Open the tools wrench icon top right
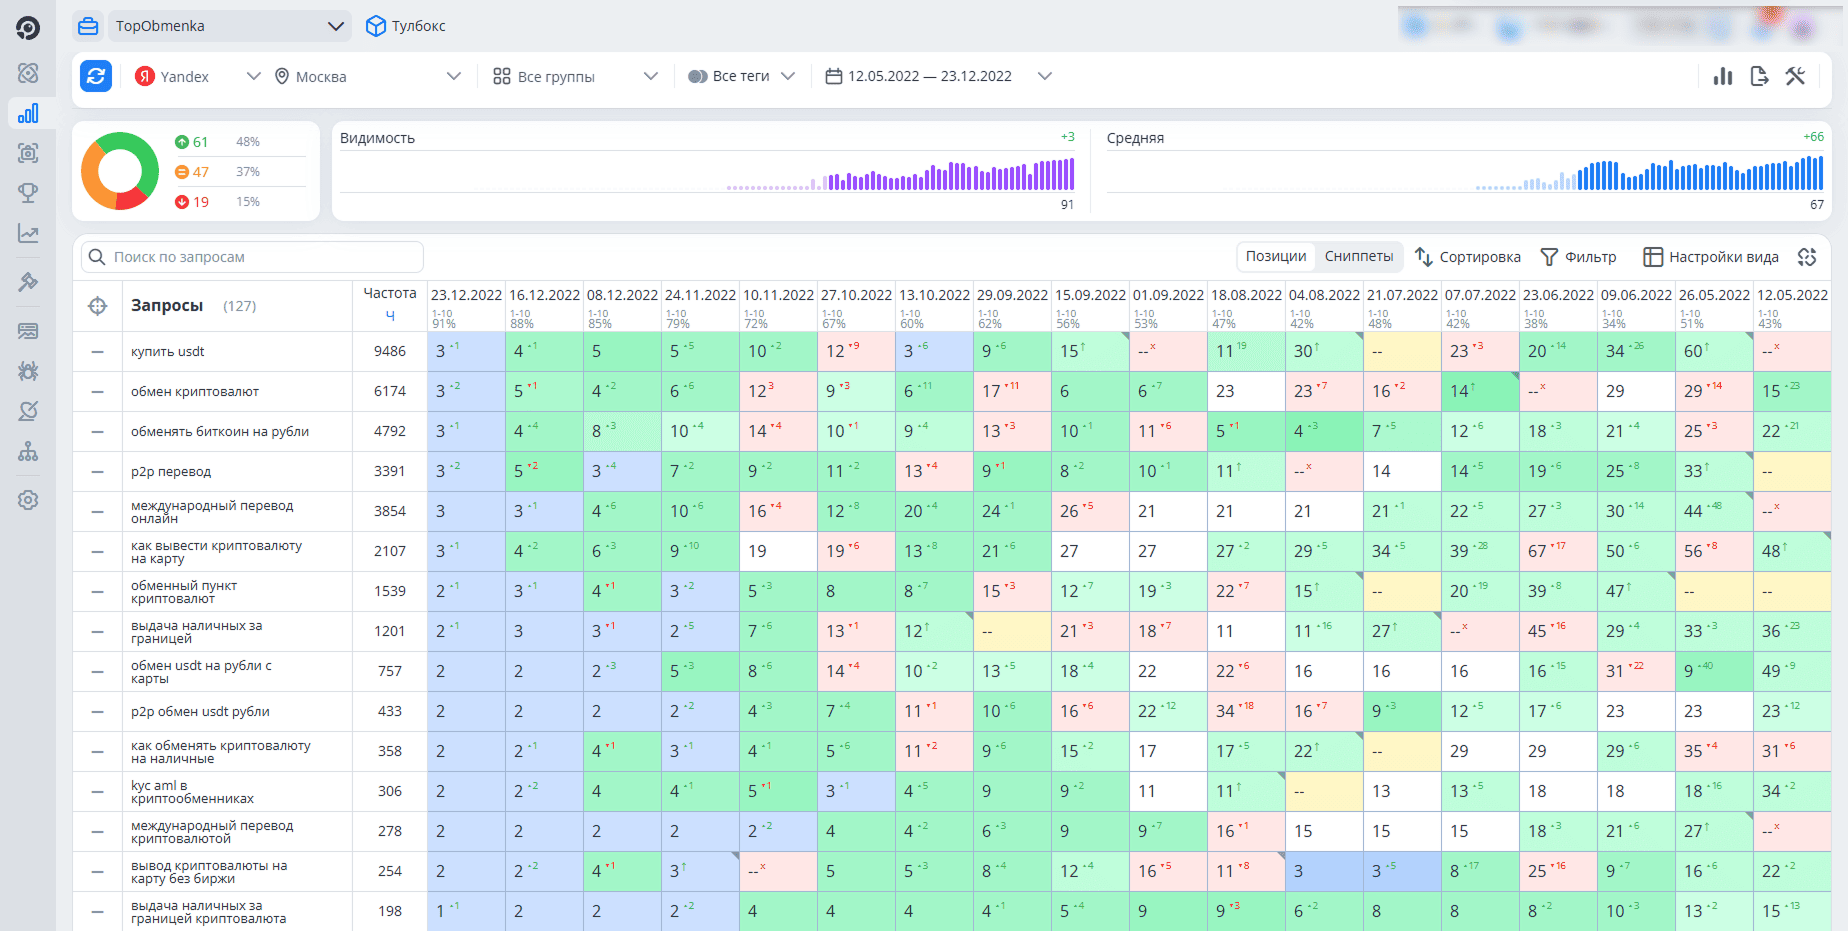The height and width of the screenshot is (931, 1848). [x=1795, y=76]
